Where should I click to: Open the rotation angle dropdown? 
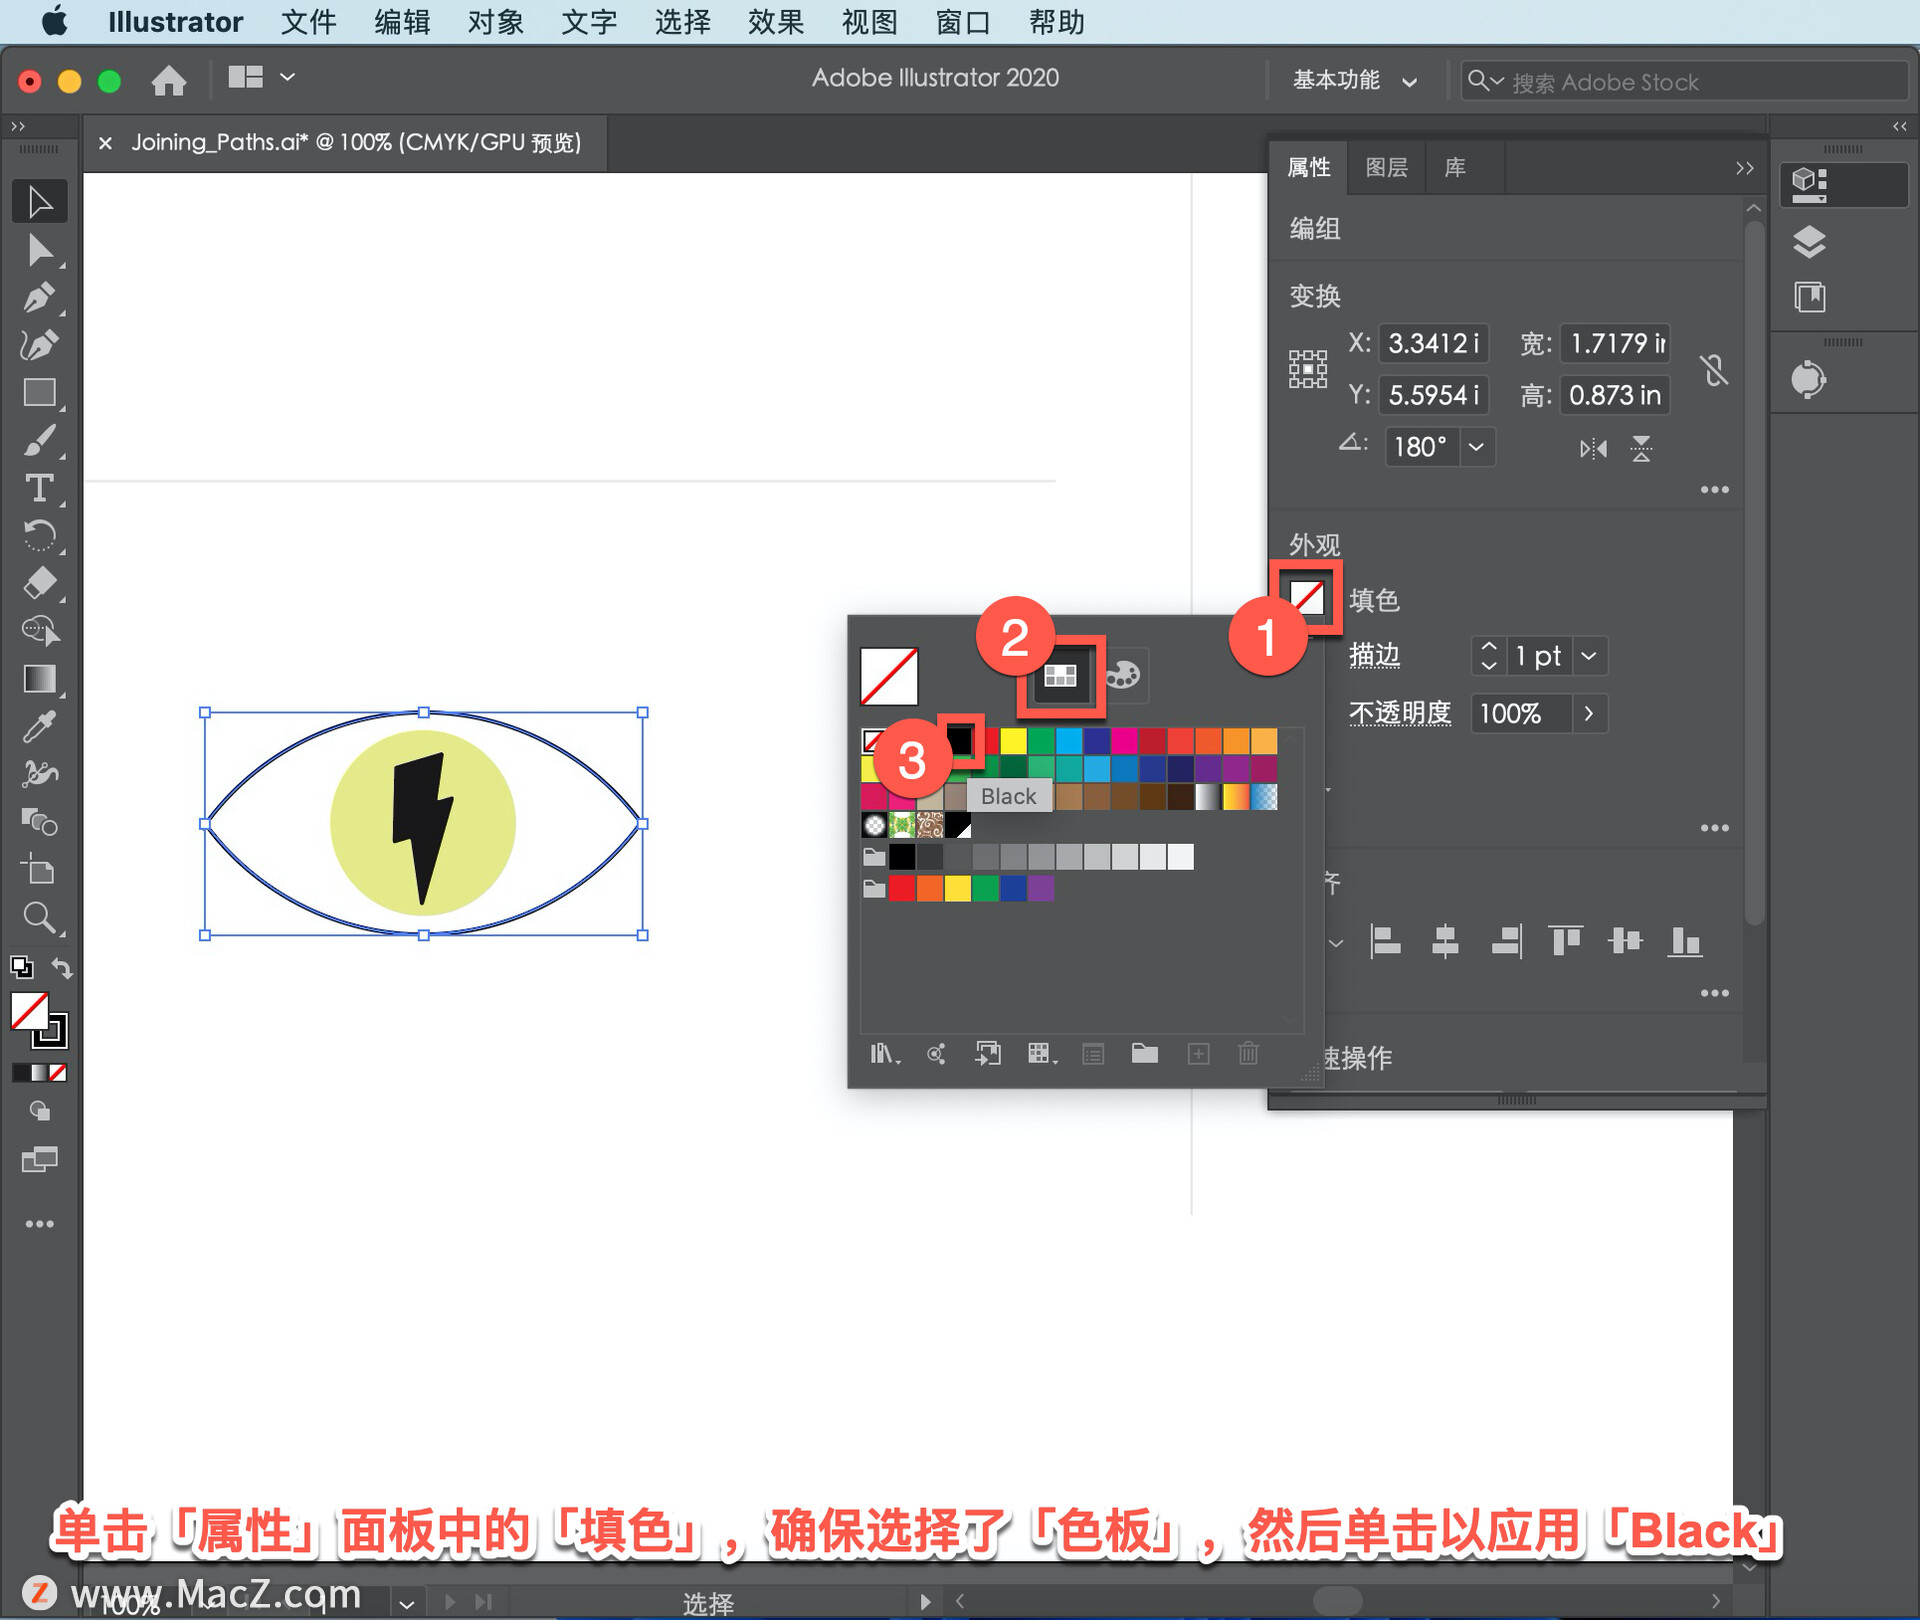coord(1476,447)
